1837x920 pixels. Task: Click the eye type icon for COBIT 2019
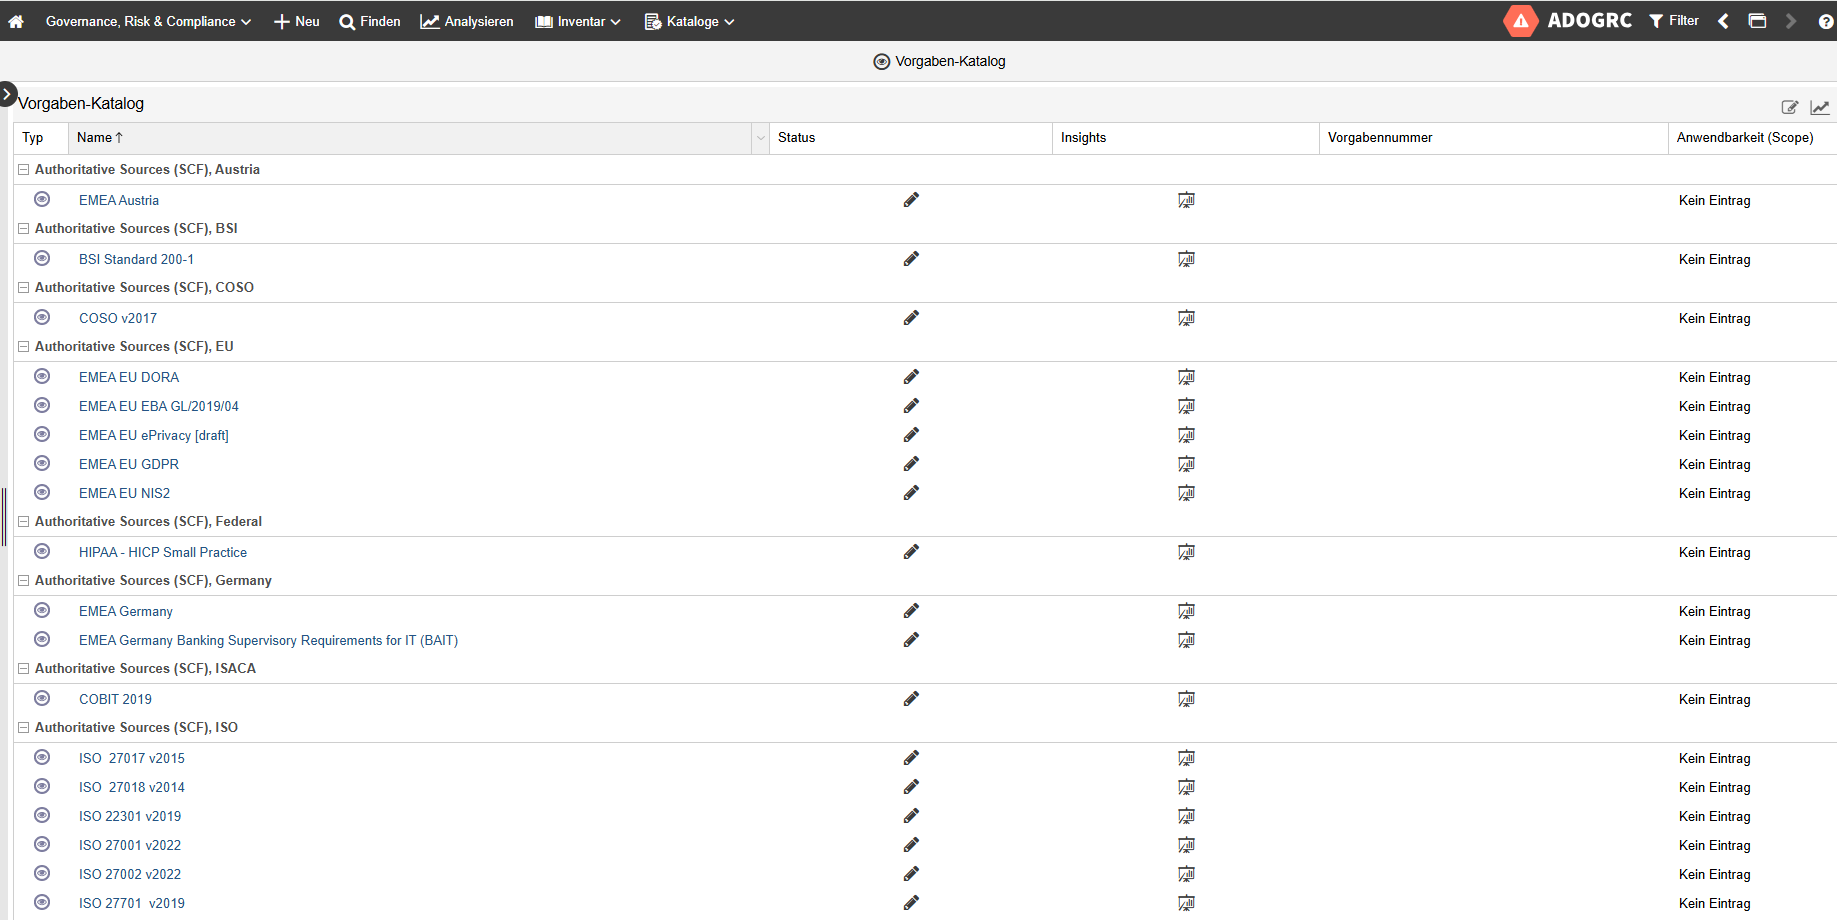(x=42, y=699)
